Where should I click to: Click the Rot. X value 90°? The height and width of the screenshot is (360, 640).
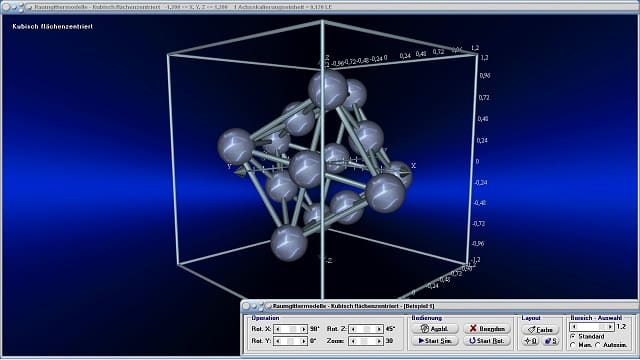(315, 329)
